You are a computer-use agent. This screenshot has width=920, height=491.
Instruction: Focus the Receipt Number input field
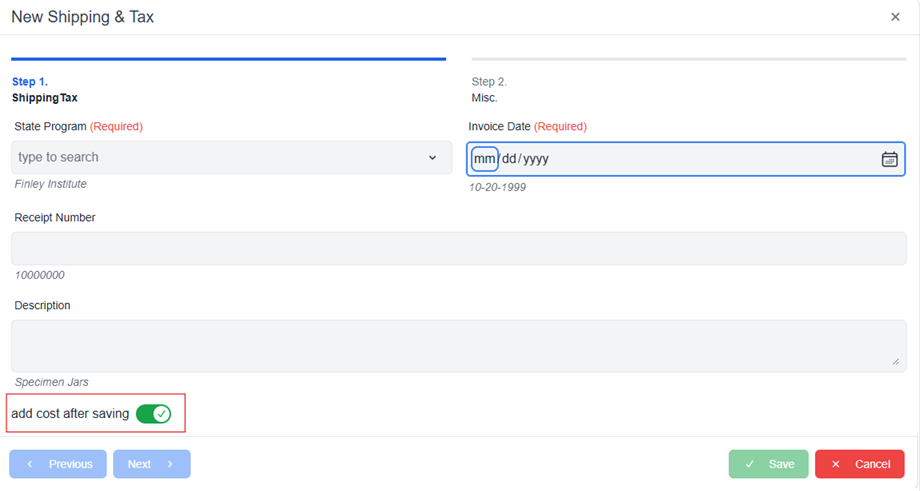click(459, 248)
